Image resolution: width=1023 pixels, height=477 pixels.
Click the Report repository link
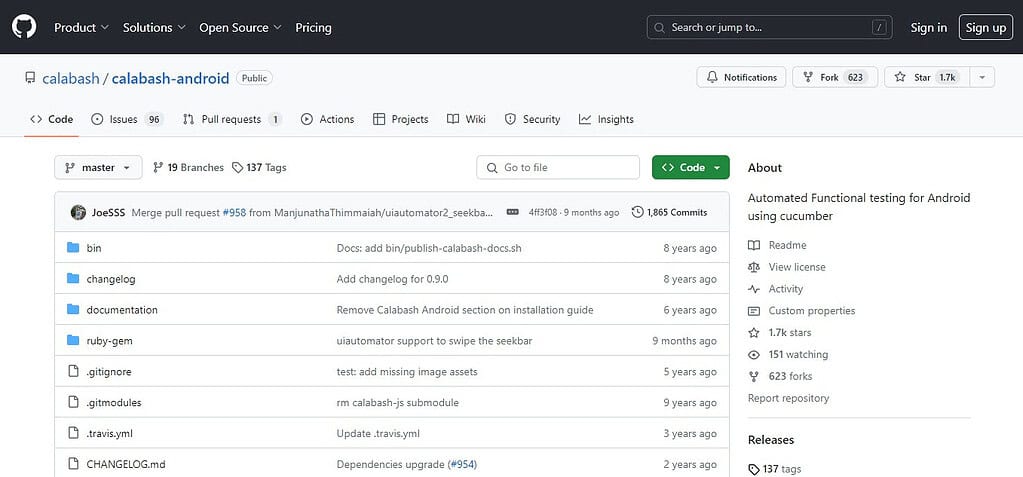[788, 398]
